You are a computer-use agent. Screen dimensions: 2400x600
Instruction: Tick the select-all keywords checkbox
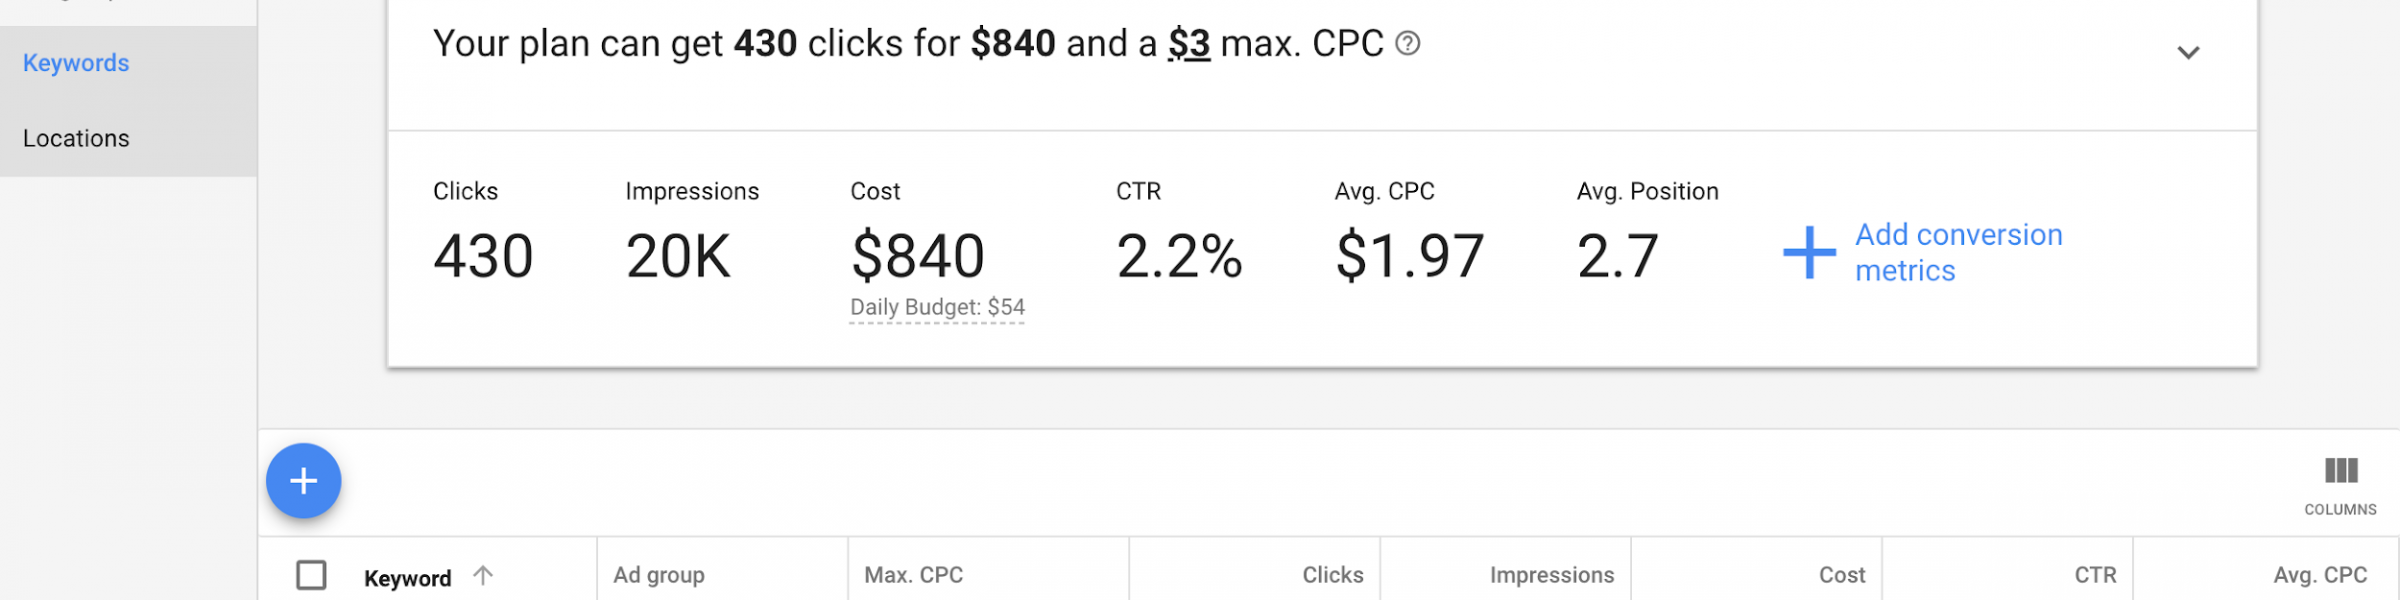coord(311,575)
